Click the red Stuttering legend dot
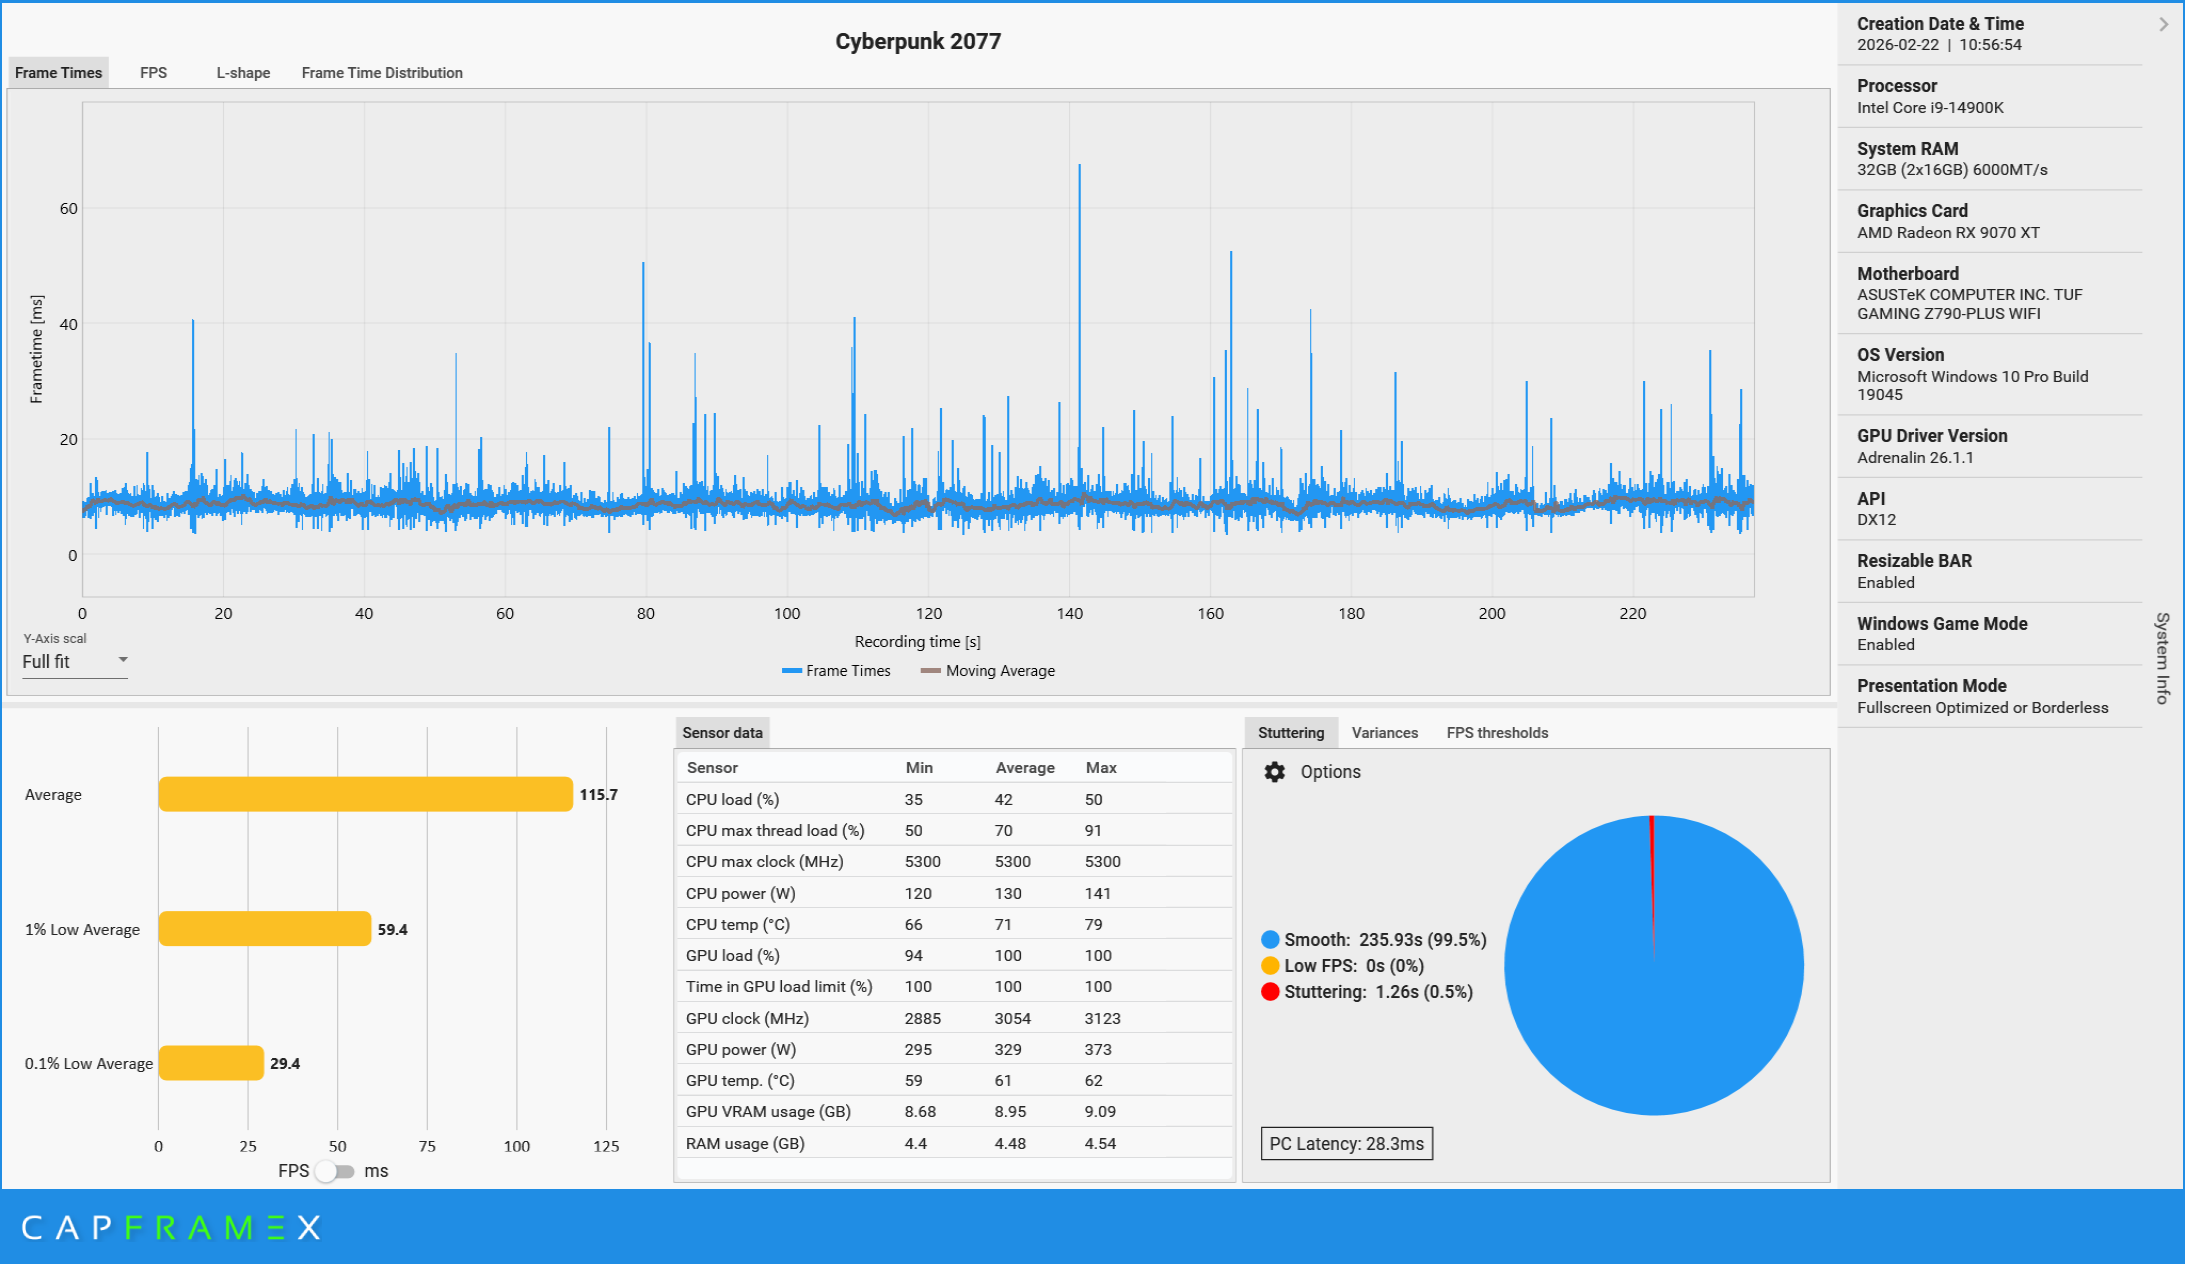 1270,992
